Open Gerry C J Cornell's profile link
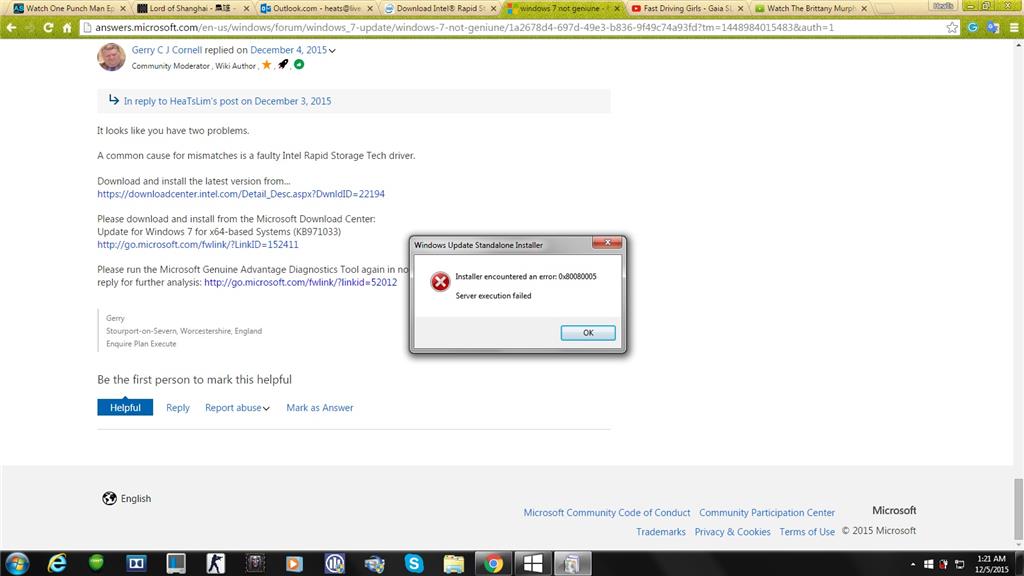Image resolution: width=1024 pixels, height=576 pixels. coord(167,50)
